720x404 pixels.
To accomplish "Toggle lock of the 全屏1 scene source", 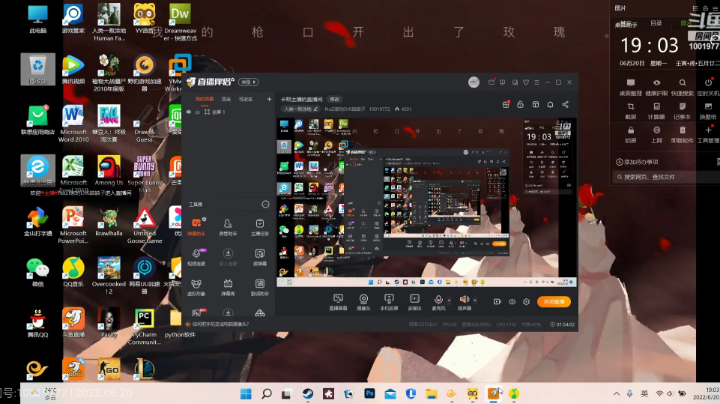I will coord(197,112).
